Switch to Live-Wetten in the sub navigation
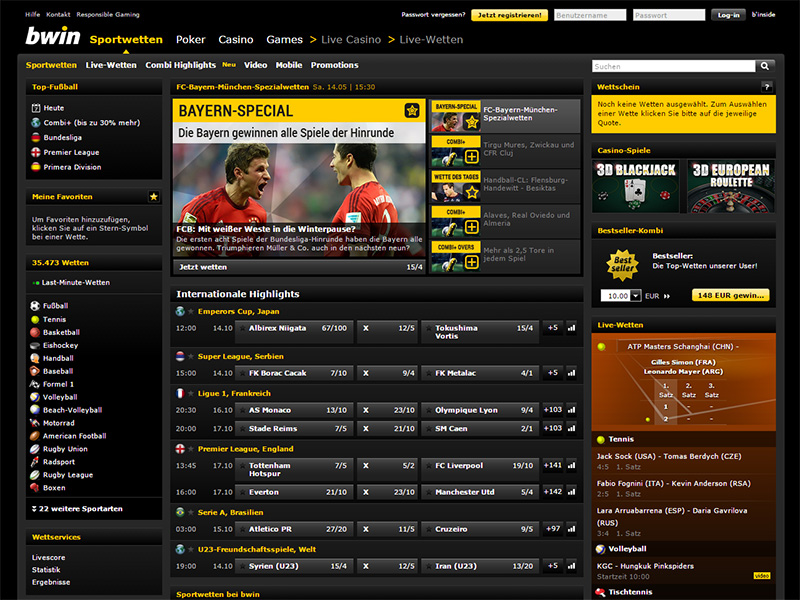This screenshot has height=600, width=800. pos(111,65)
